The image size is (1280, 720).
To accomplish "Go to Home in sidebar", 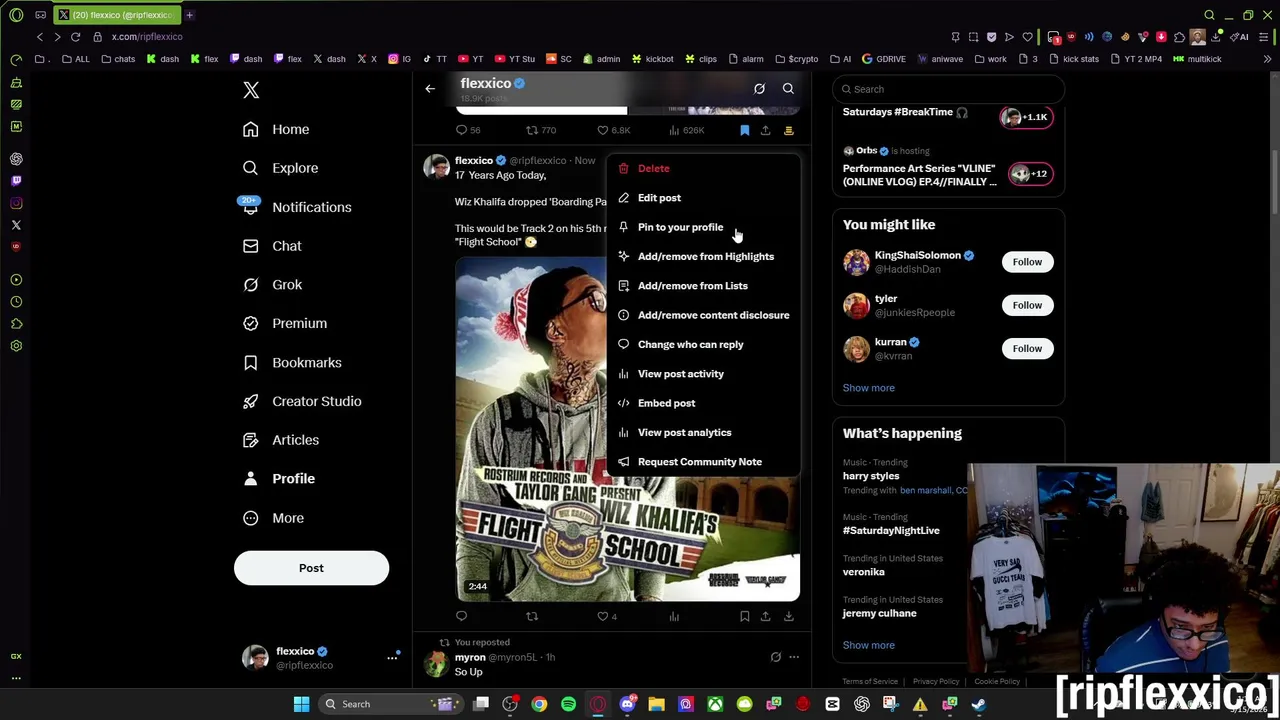I will 277,129.
